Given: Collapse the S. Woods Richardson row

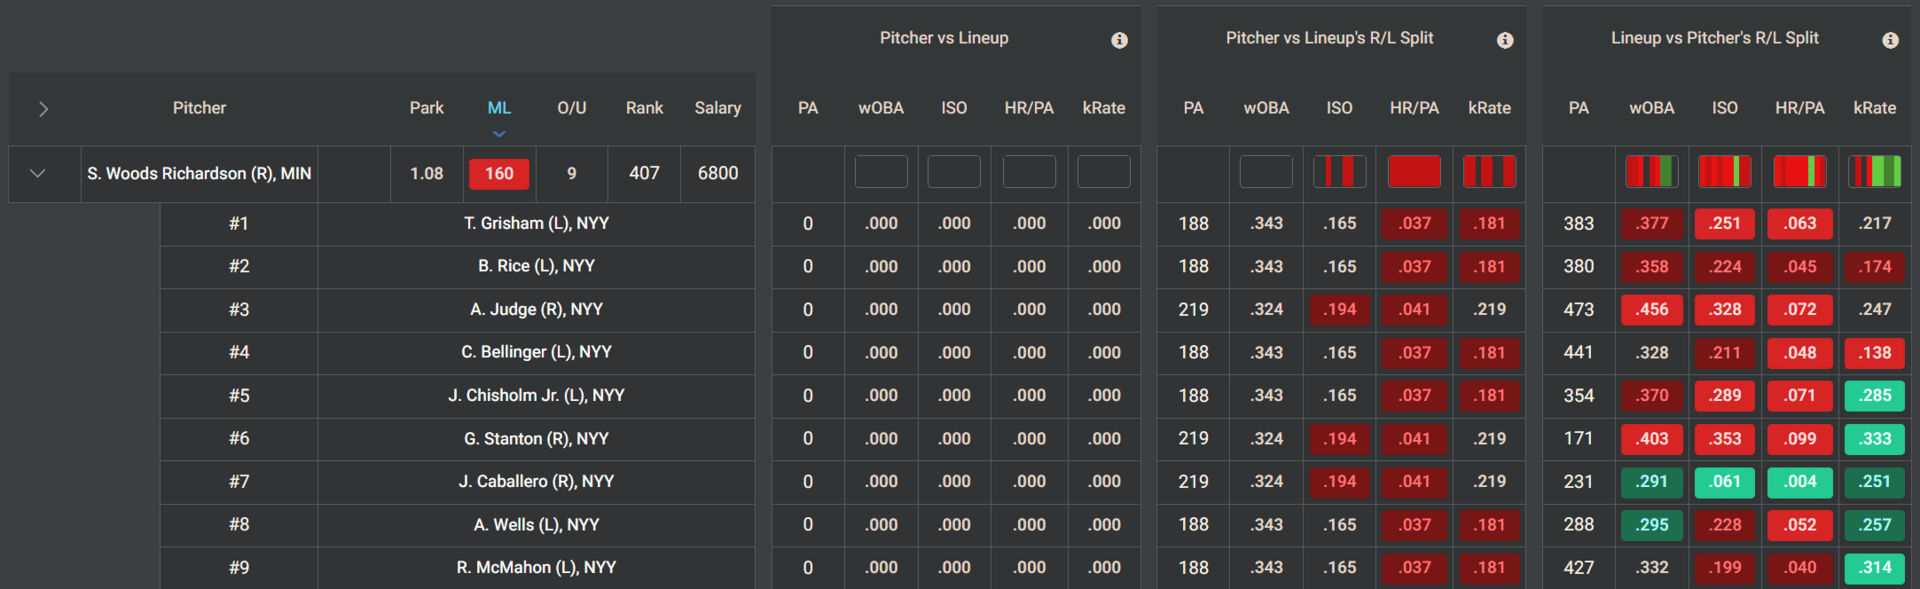Looking at the screenshot, I should [x=38, y=174].
